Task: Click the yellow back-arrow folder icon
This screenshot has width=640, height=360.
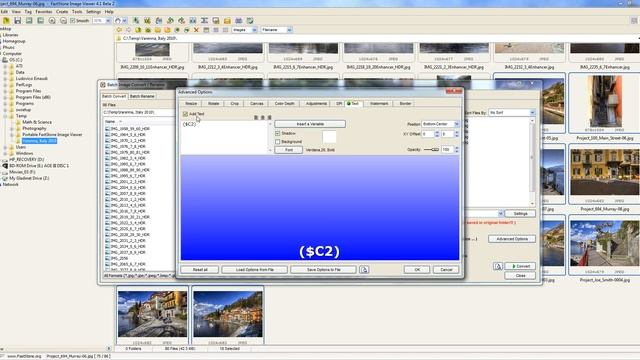Action: coord(119,30)
